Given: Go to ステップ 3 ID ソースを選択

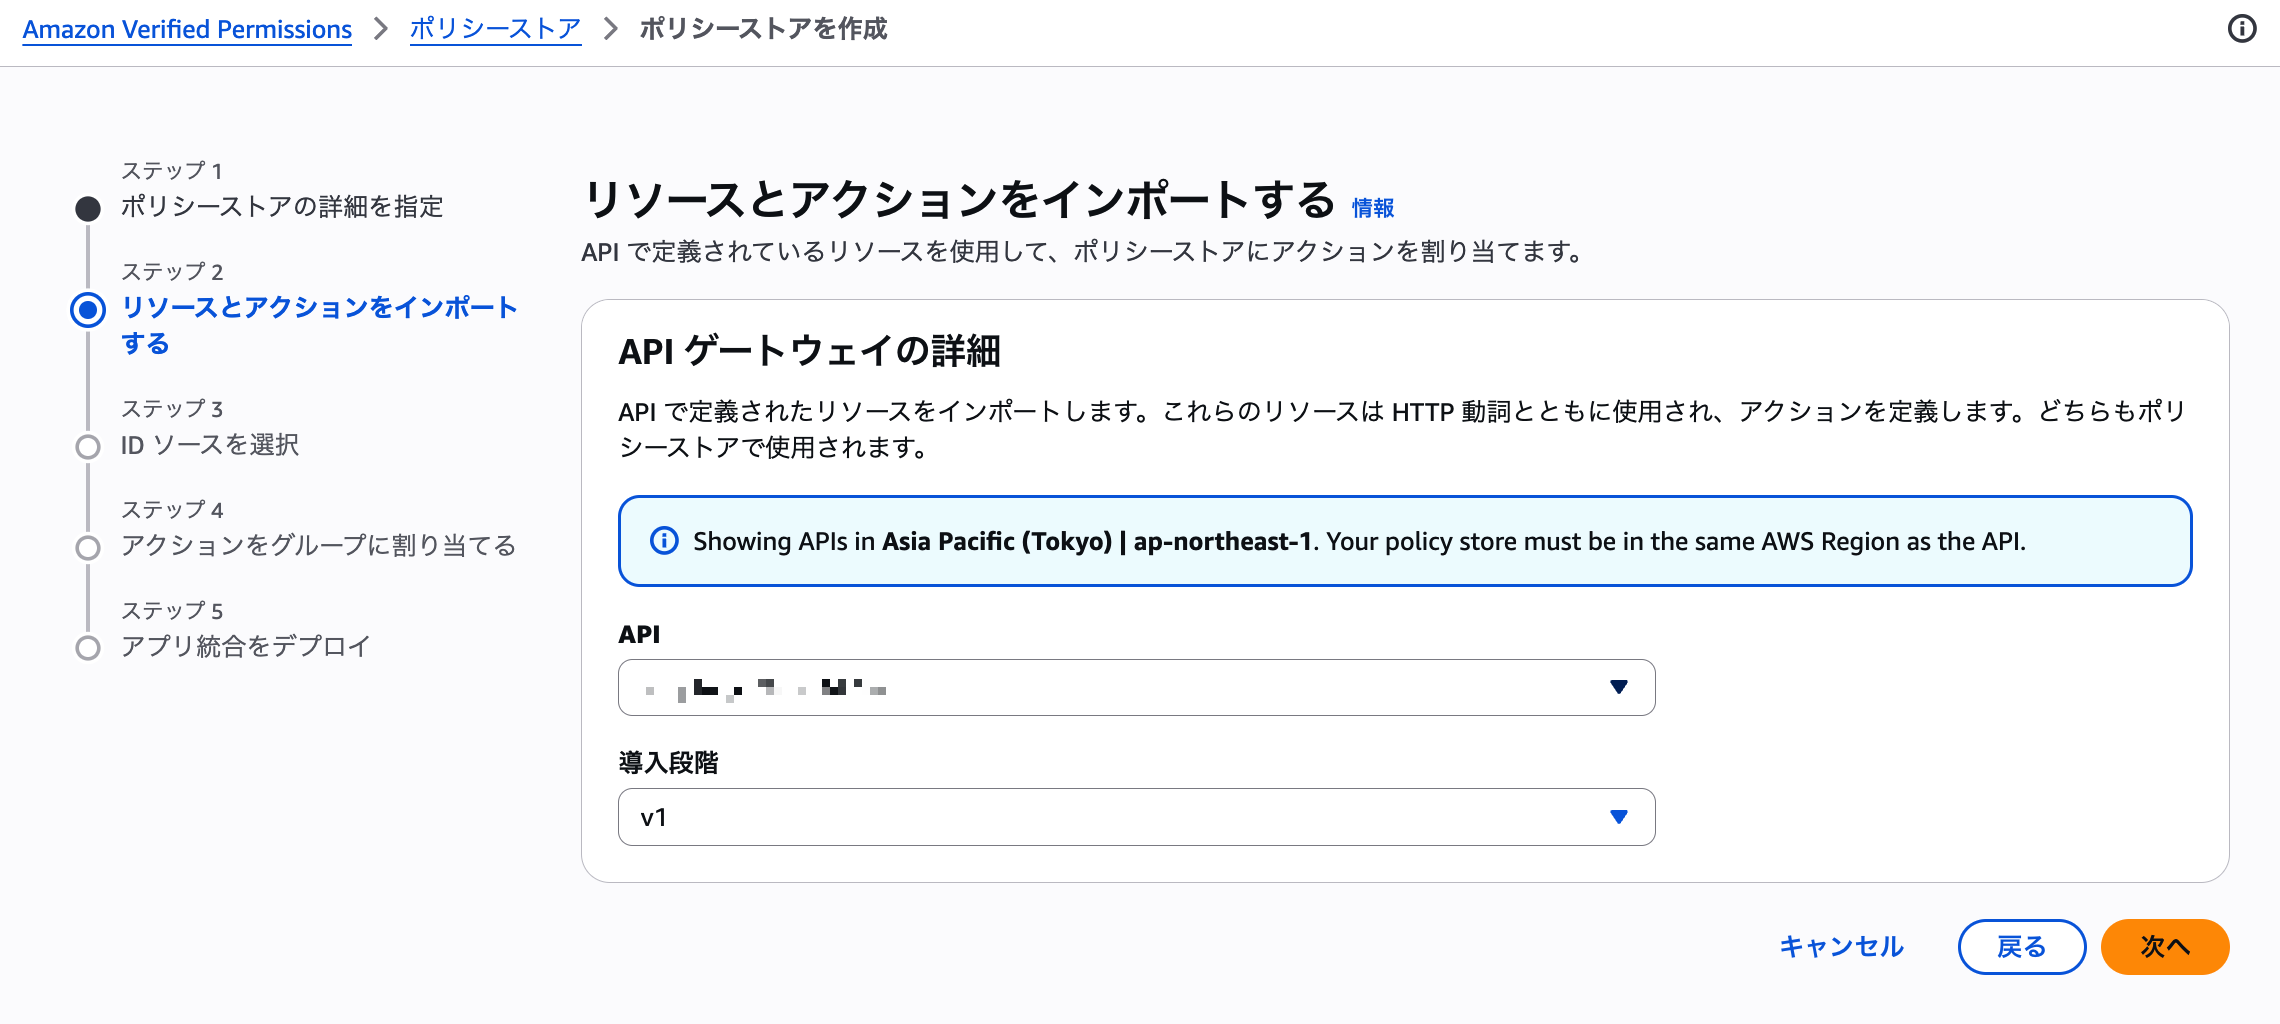Looking at the screenshot, I should click(x=210, y=446).
